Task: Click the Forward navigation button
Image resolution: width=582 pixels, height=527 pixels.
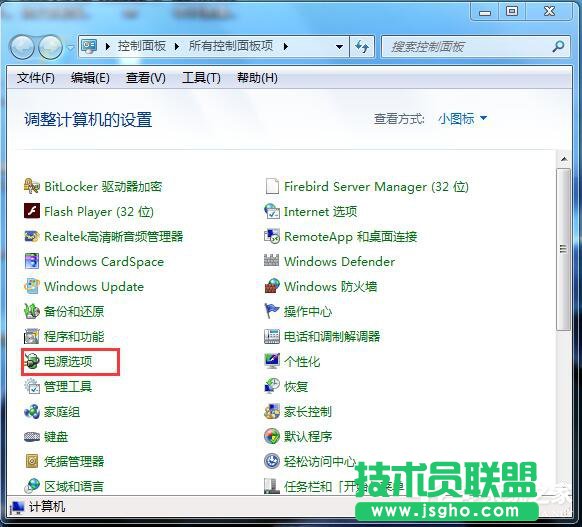Action: click(x=50, y=47)
